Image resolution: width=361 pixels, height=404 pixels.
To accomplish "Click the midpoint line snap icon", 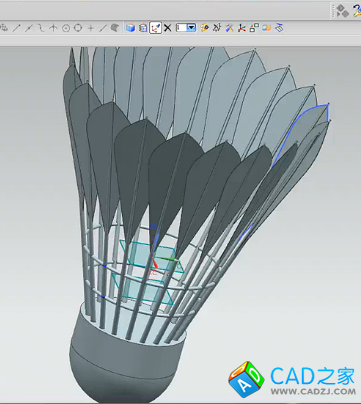I will (x=29, y=28).
